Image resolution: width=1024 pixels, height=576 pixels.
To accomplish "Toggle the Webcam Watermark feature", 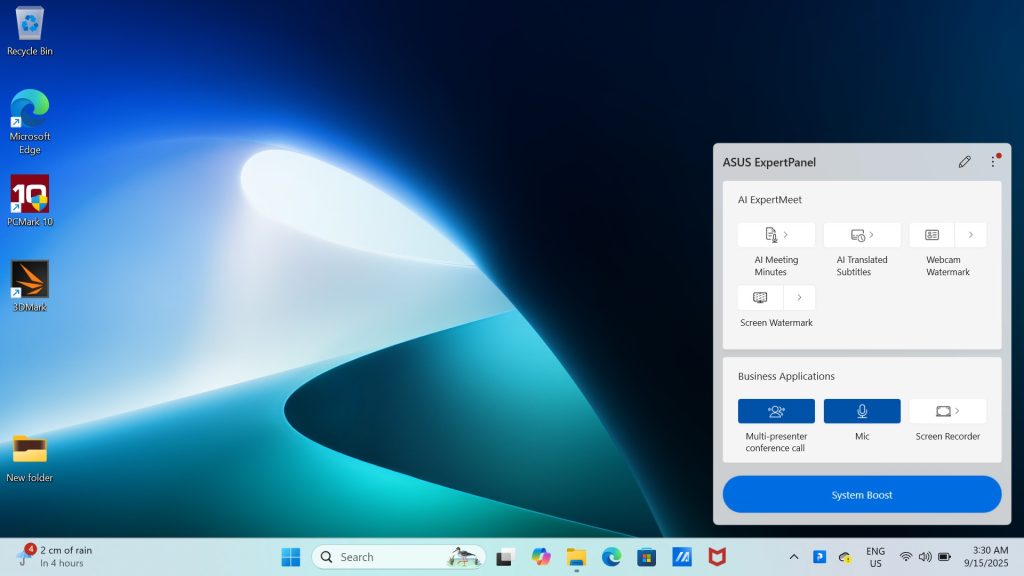I will [932, 235].
